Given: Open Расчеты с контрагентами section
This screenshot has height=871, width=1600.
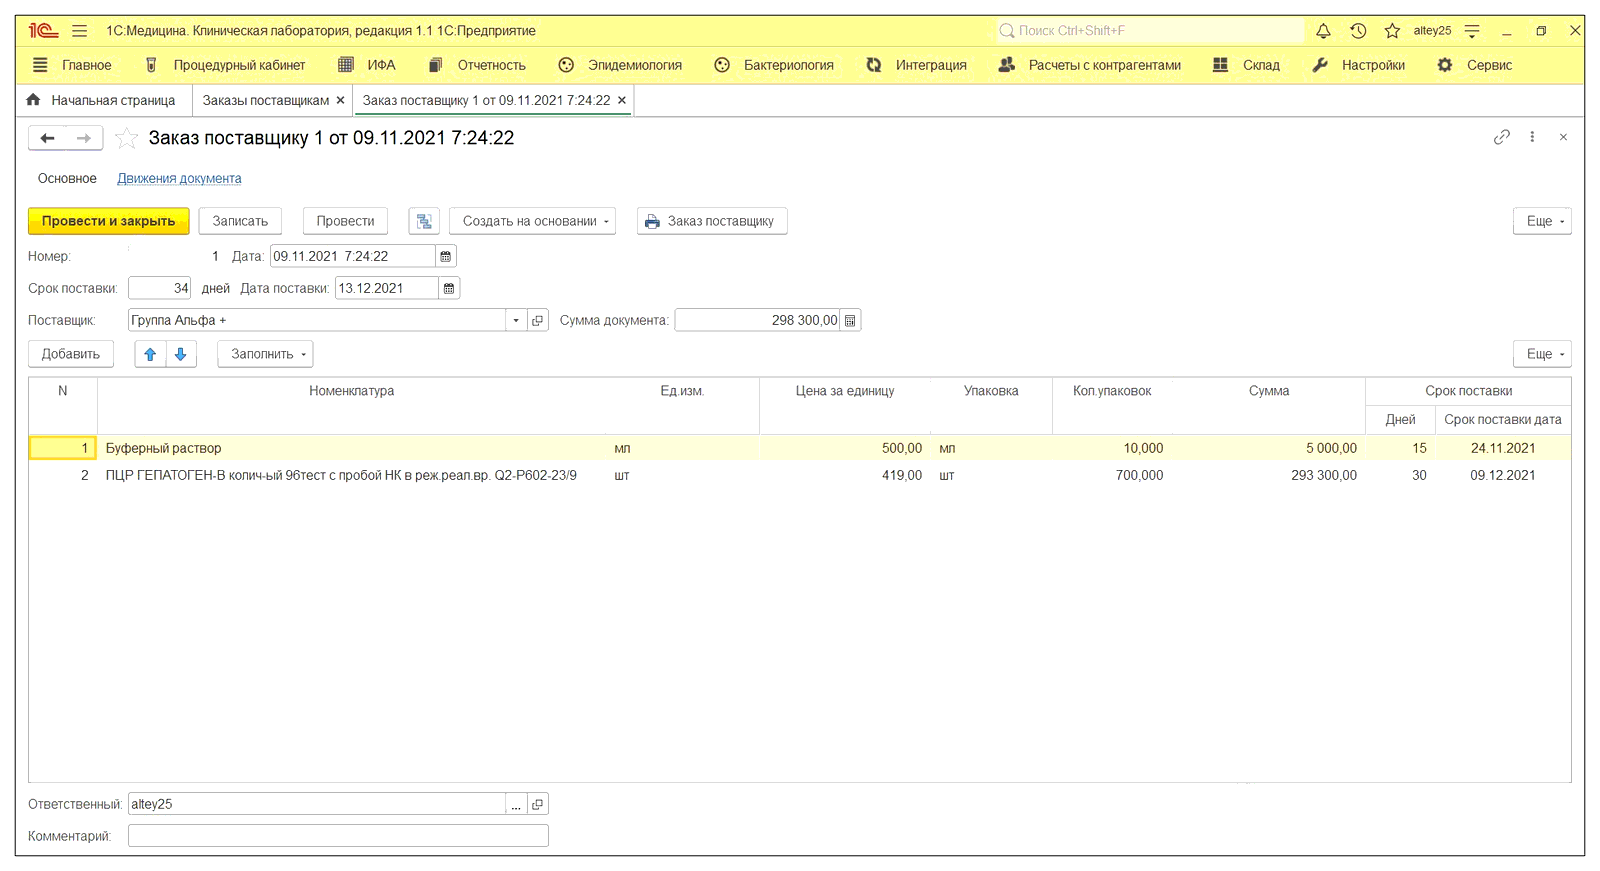Looking at the screenshot, I should [x=1090, y=65].
